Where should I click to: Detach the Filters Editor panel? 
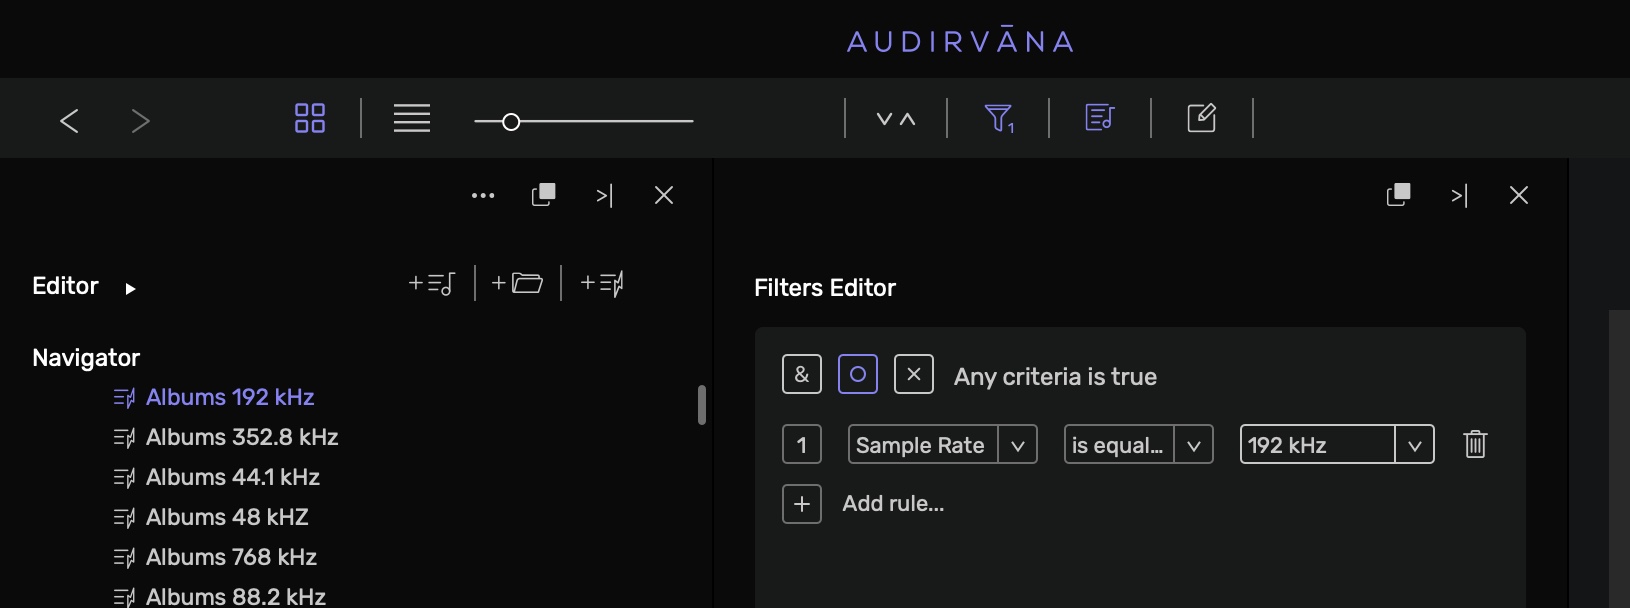(1399, 195)
